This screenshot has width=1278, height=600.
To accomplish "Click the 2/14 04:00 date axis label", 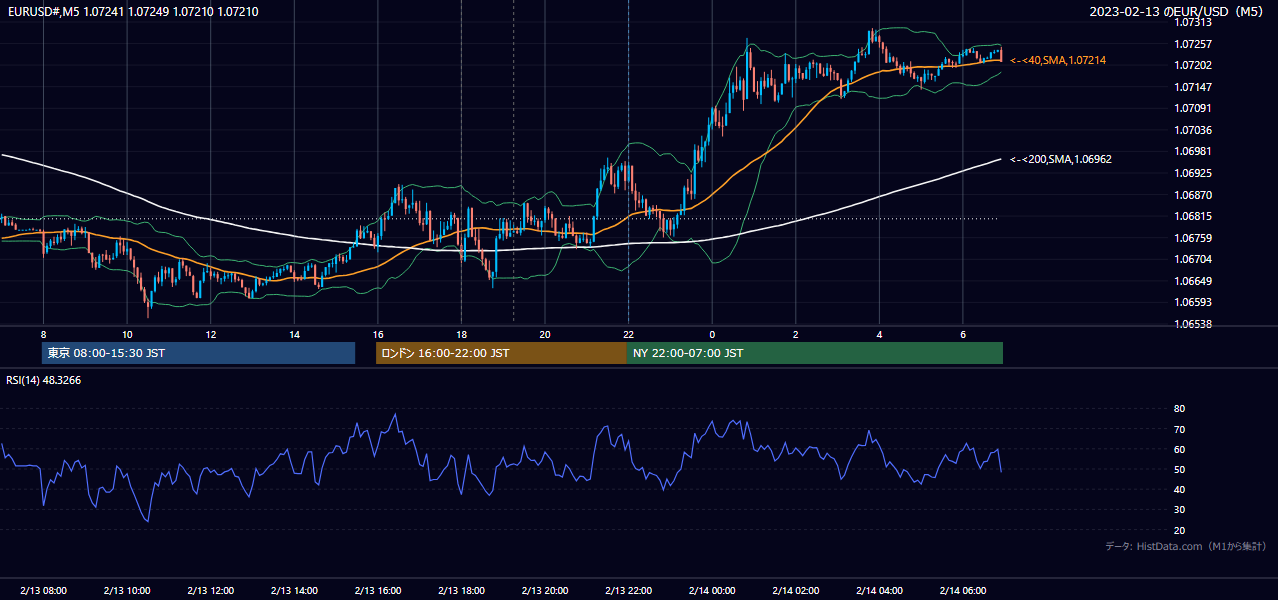I will 879,590.
